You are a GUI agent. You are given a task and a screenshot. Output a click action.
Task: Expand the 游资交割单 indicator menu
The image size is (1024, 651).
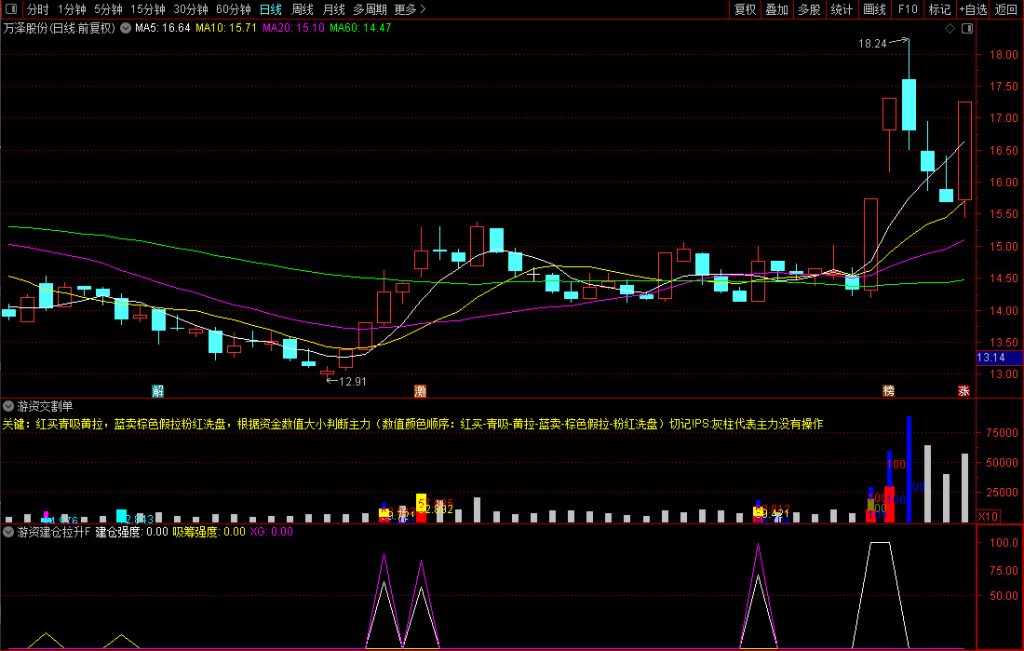[x=9, y=406]
